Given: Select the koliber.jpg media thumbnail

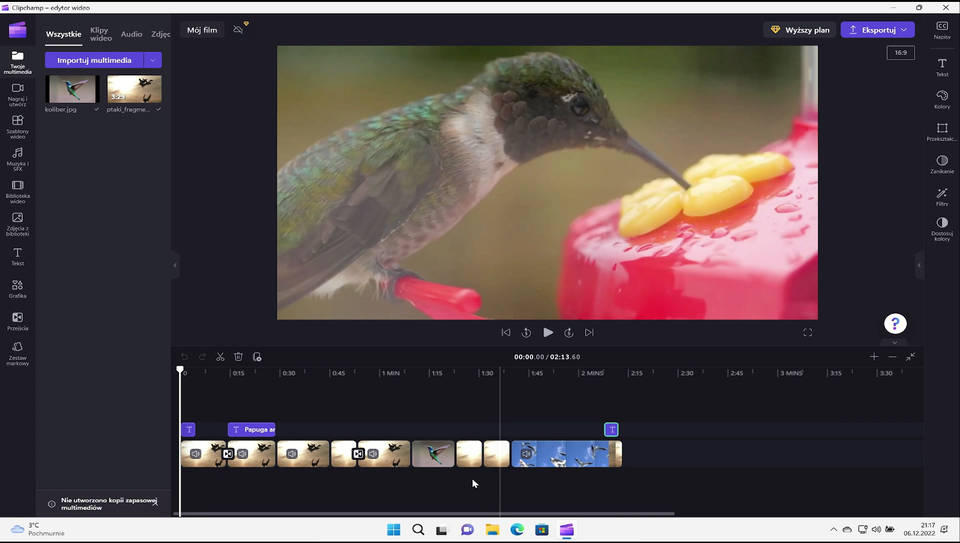Looking at the screenshot, I should (x=71, y=90).
